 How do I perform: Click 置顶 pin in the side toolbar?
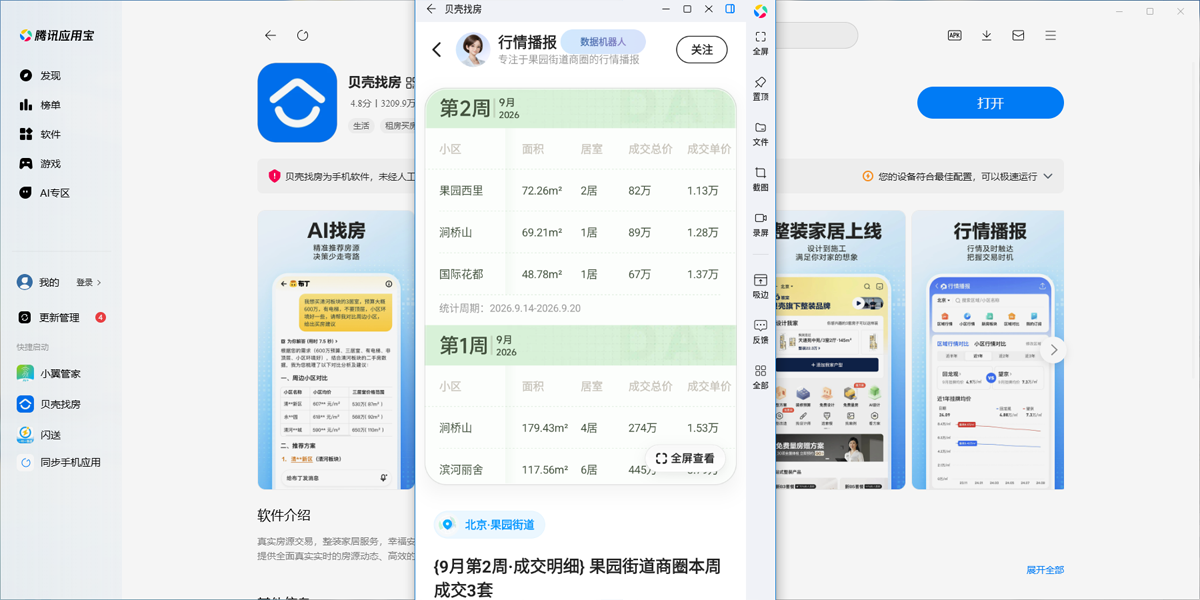pyautogui.click(x=760, y=88)
